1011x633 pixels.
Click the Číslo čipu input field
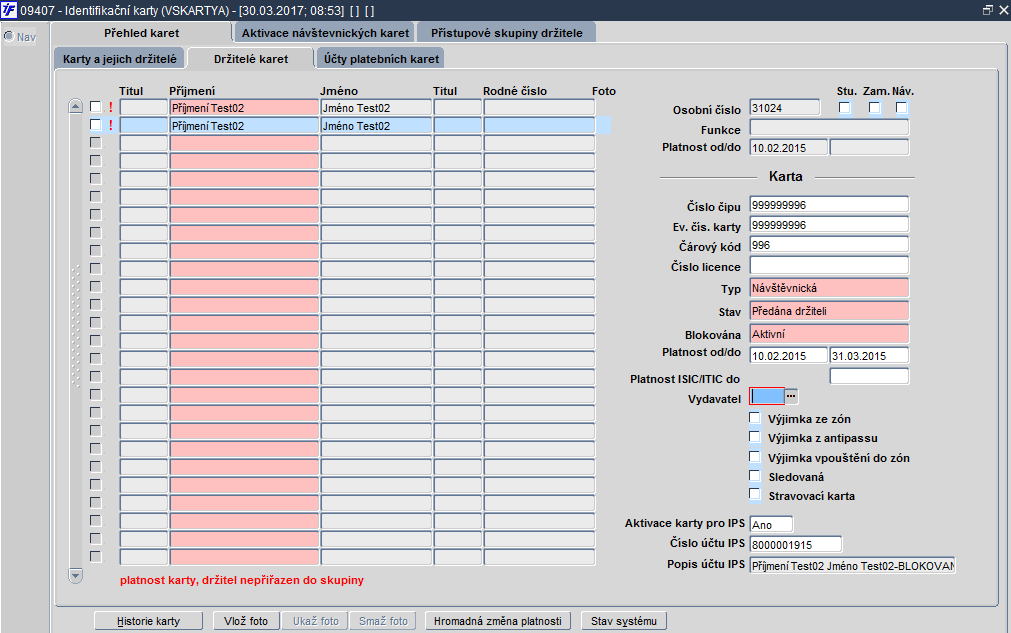[829, 205]
